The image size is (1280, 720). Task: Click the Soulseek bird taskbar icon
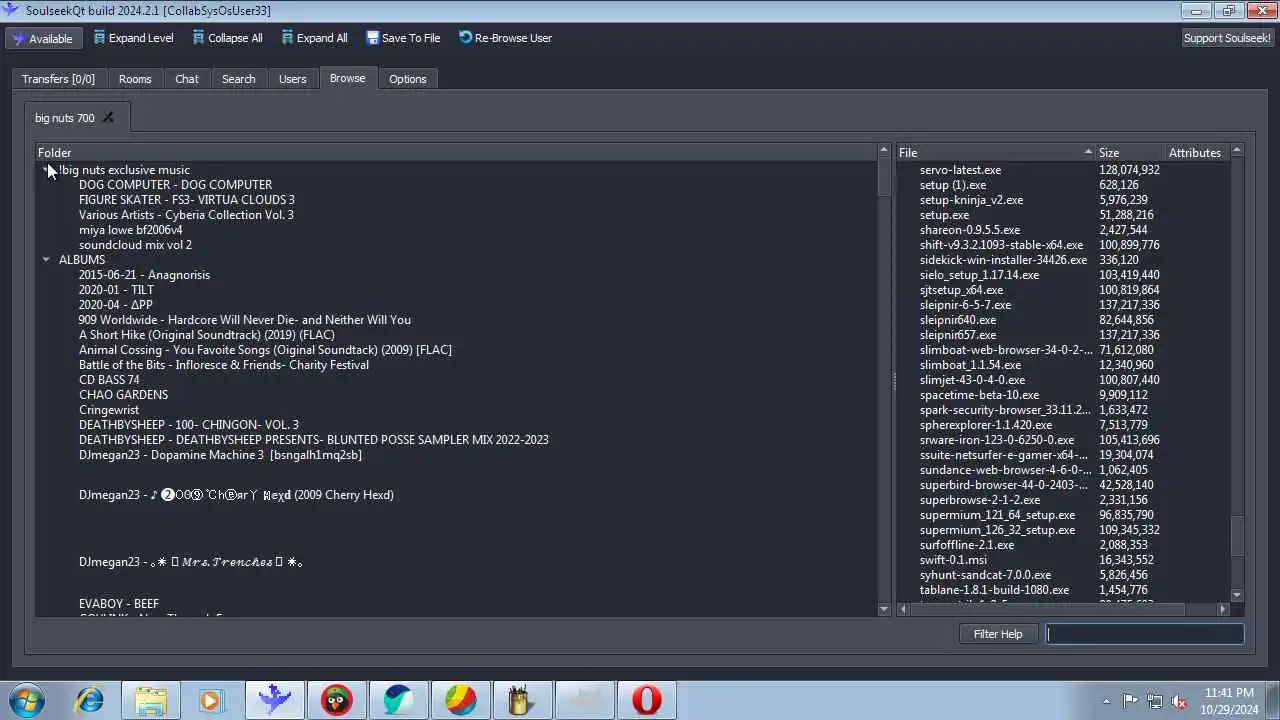click(274, 700)
